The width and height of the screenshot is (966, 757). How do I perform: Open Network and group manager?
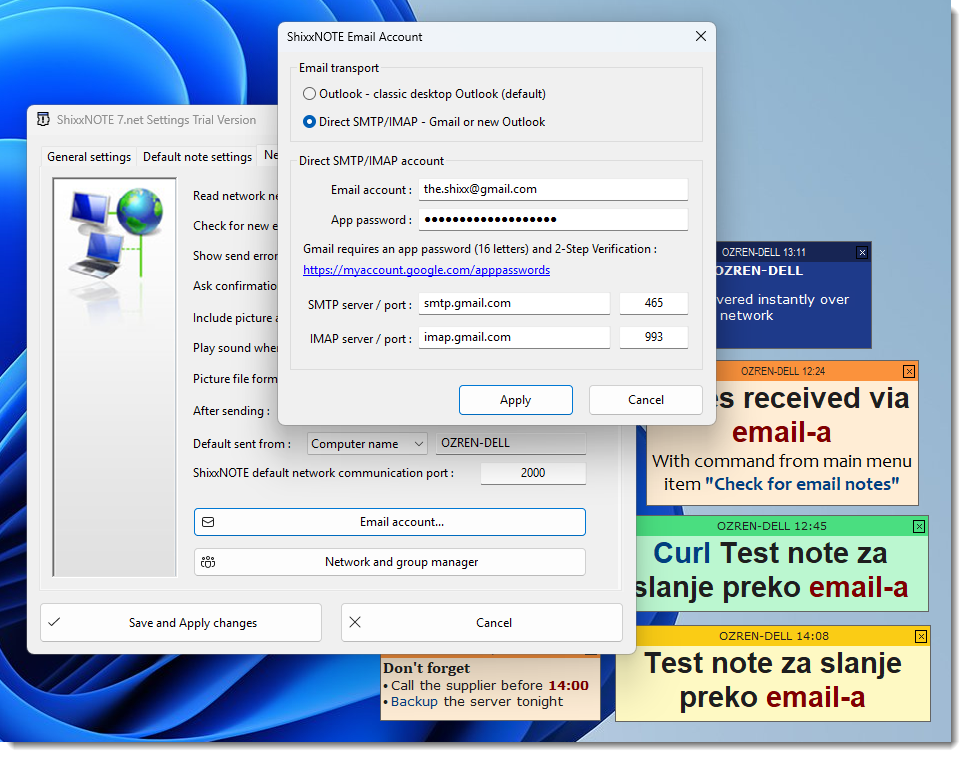coord(389,562)
